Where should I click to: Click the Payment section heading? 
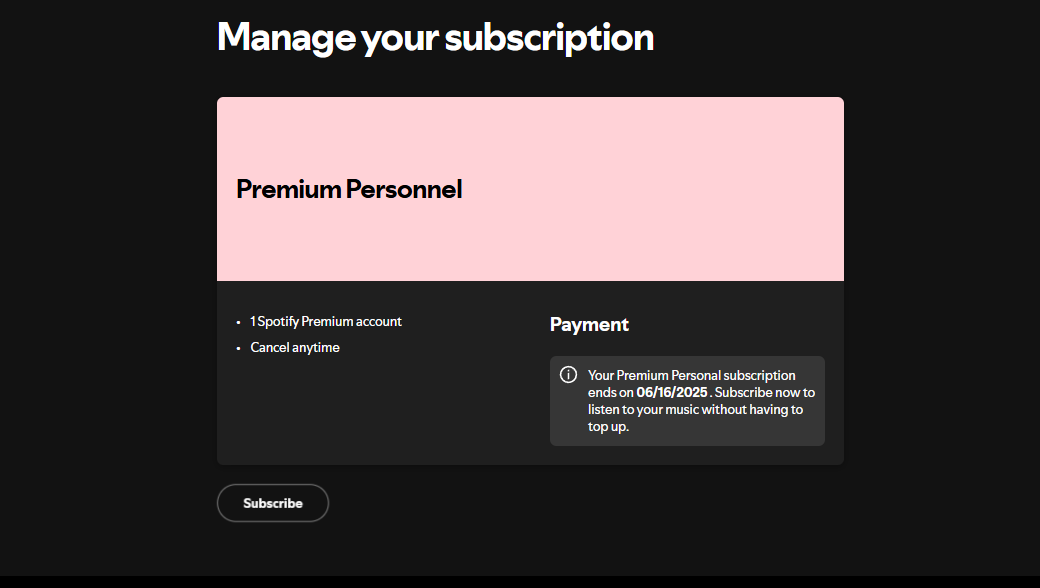pos(589,324)
